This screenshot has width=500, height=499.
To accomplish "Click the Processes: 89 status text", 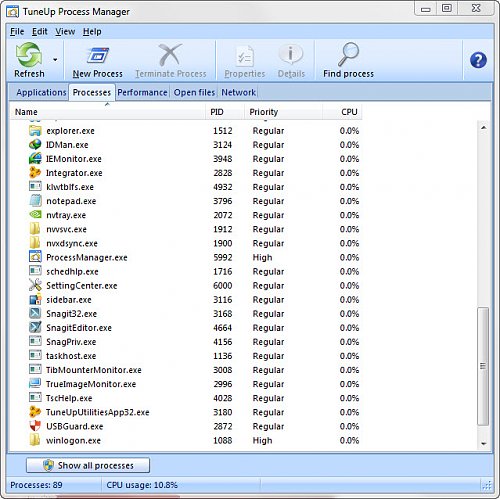I will (36, 485).
